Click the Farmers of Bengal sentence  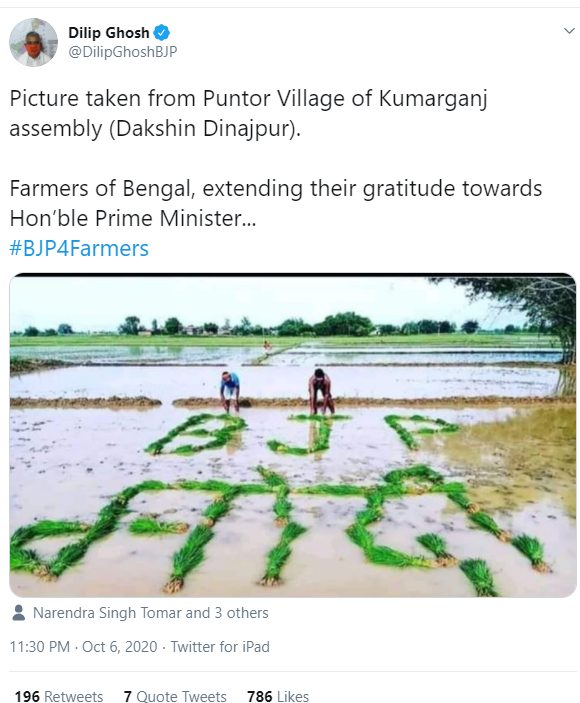pos(276,203)
